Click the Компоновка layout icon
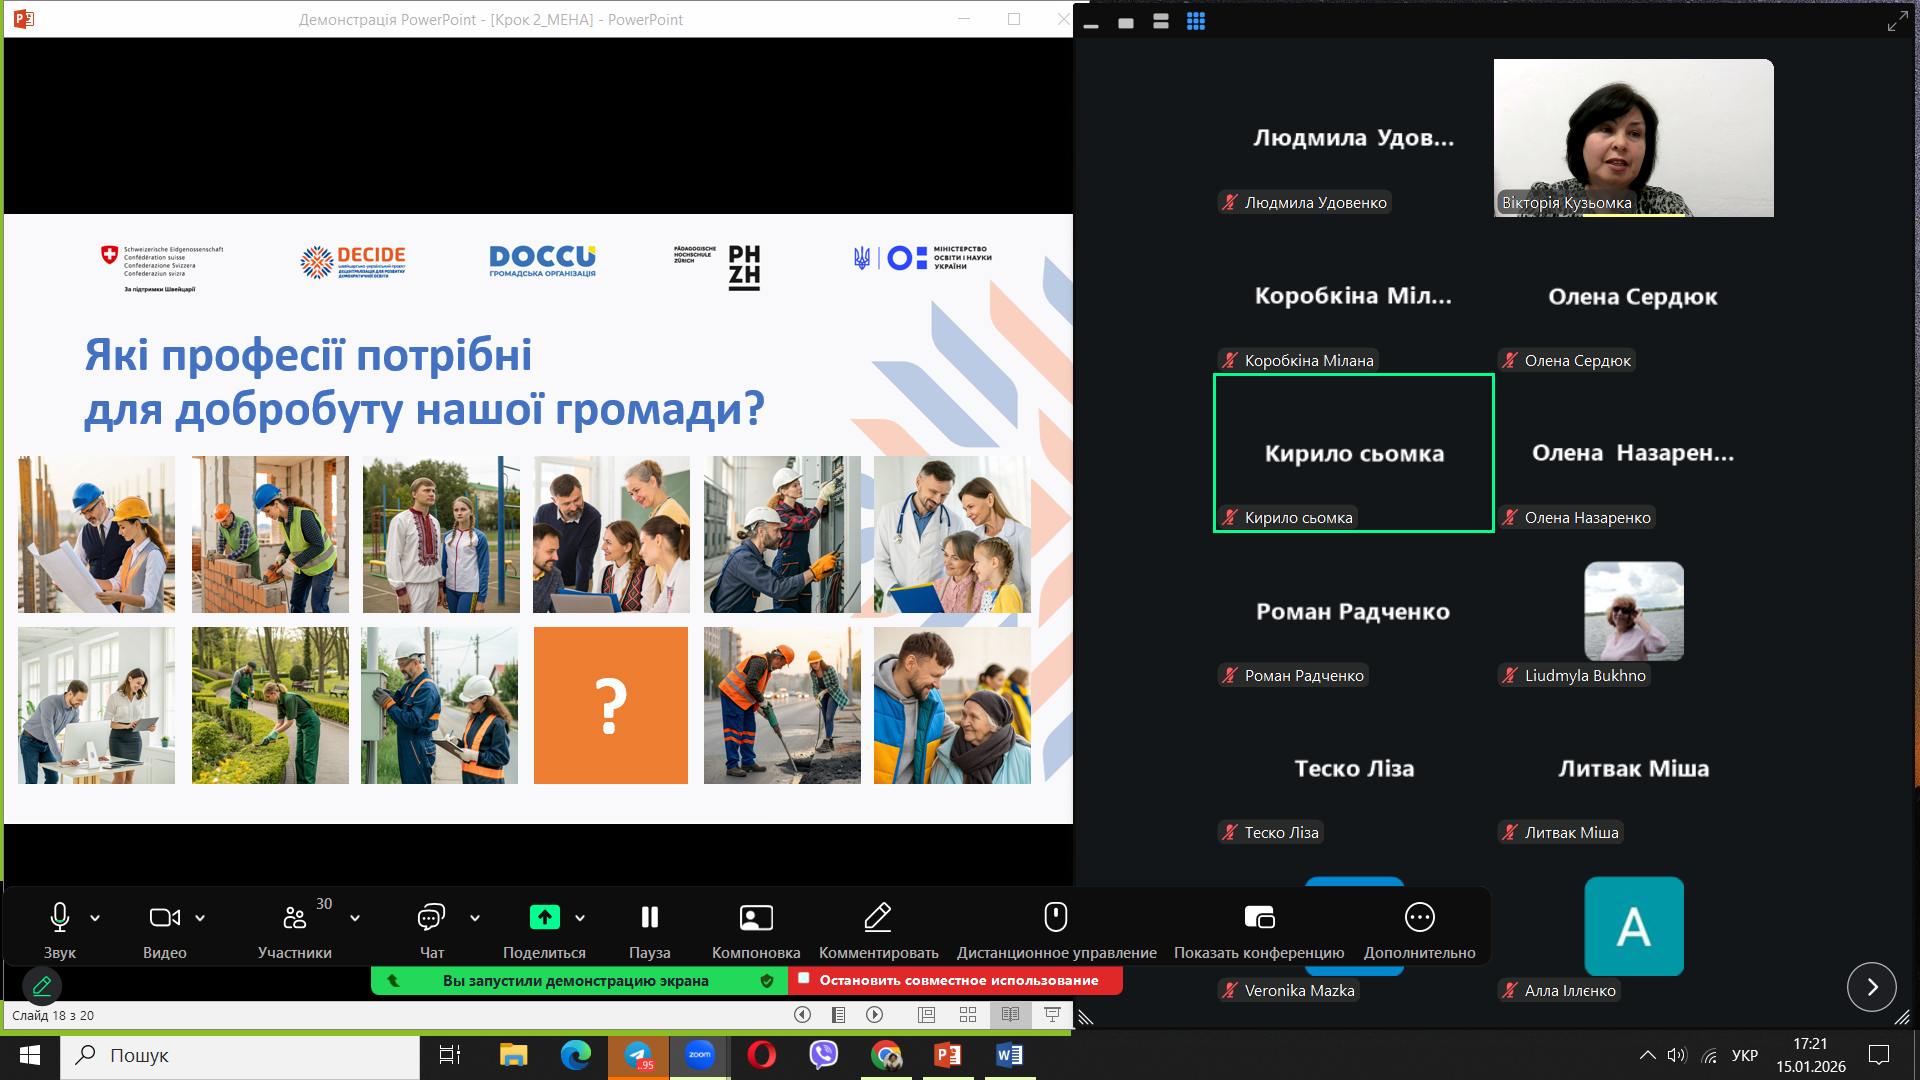Image resolution: width=1920 pixels, height=1080 pixels. [x=755, y=918]
